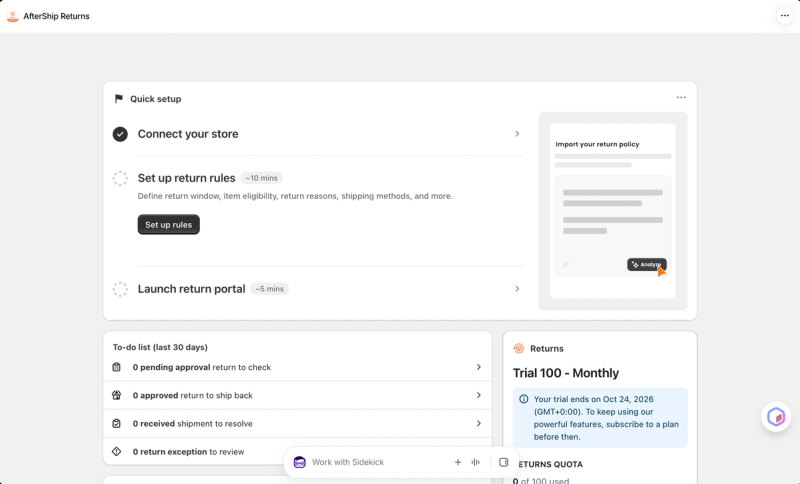
Task: Click the ~5 mins badge
Action: click(x=269, y=289)
